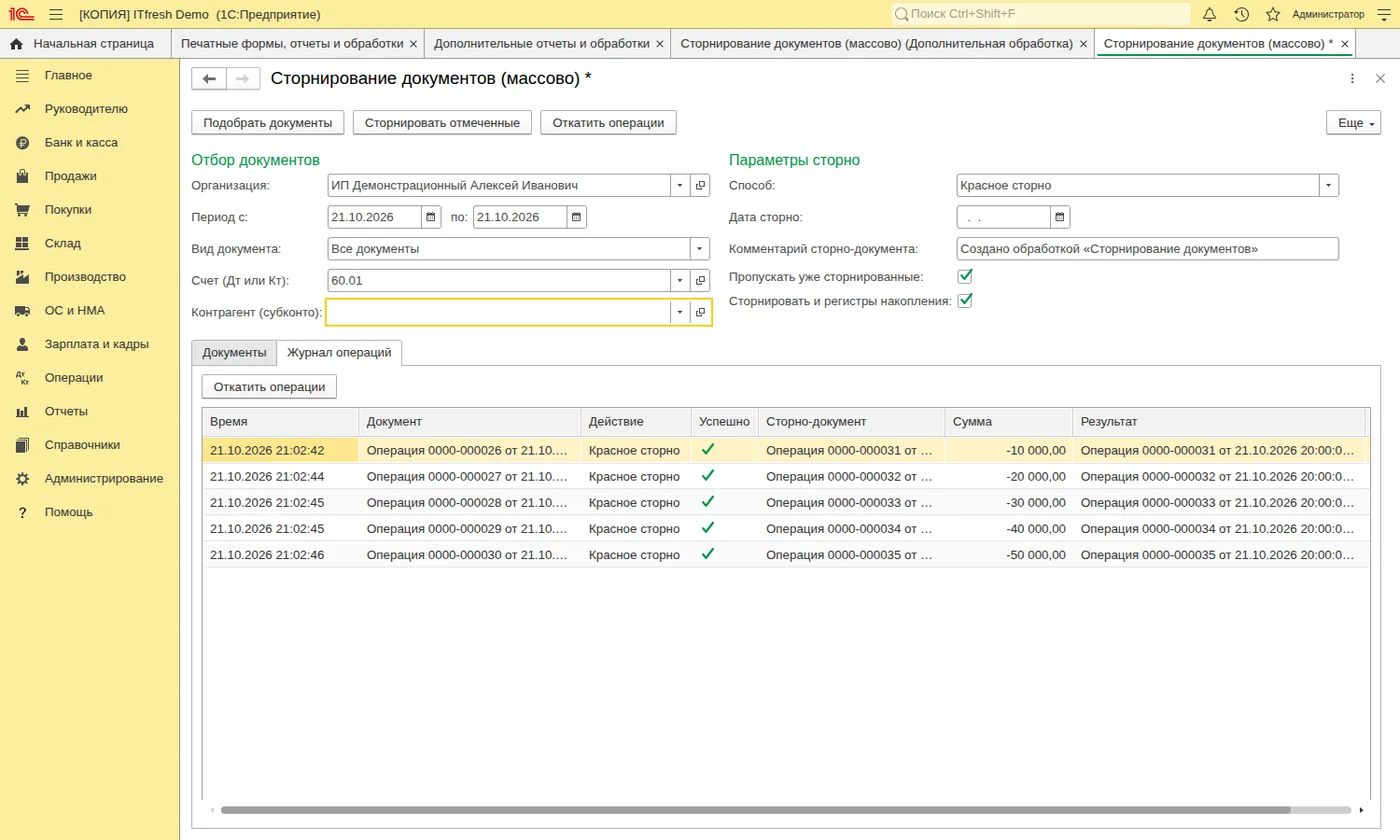Open the Еще dropdown menu
1400x840 pixels.
click(x=1353, y=123)
